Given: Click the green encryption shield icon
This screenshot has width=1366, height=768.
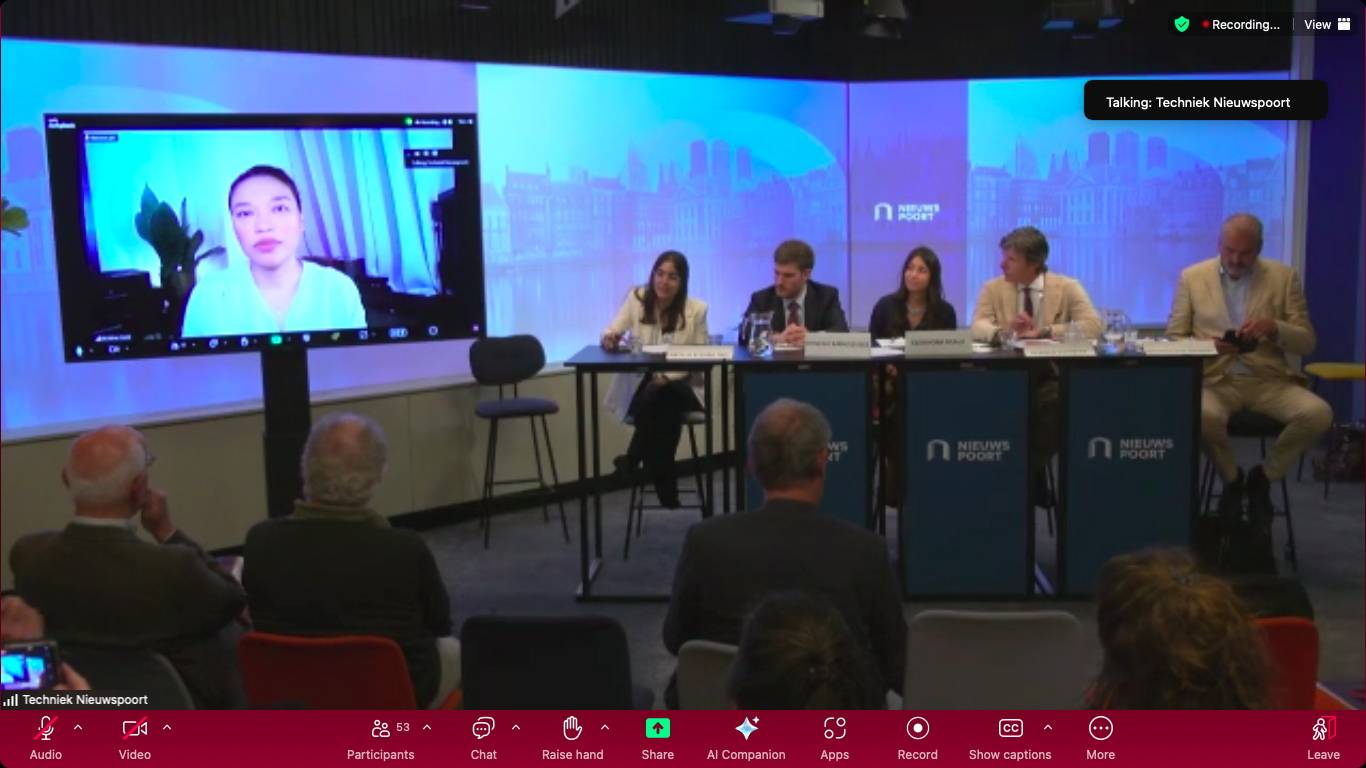Looking at the screenshot, I should coord(1182,24).
